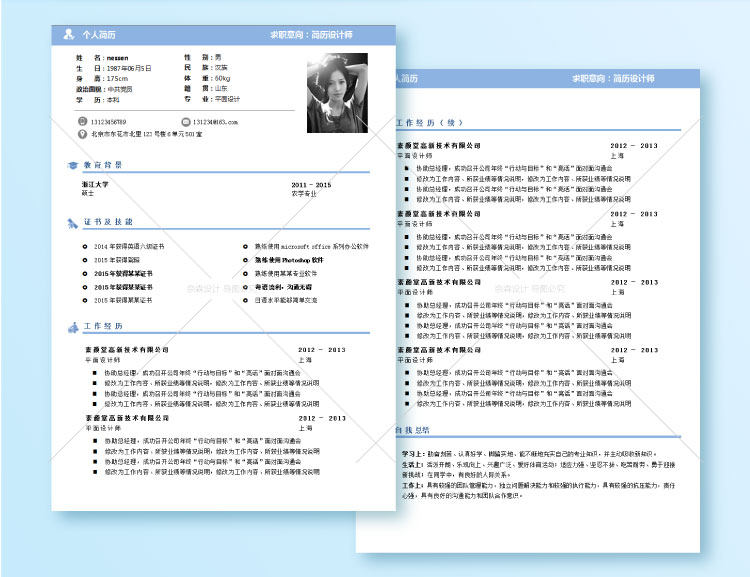The image size is (750, 577).
Task: Click the first company name on the second page
Action: (x=439, y=145)
